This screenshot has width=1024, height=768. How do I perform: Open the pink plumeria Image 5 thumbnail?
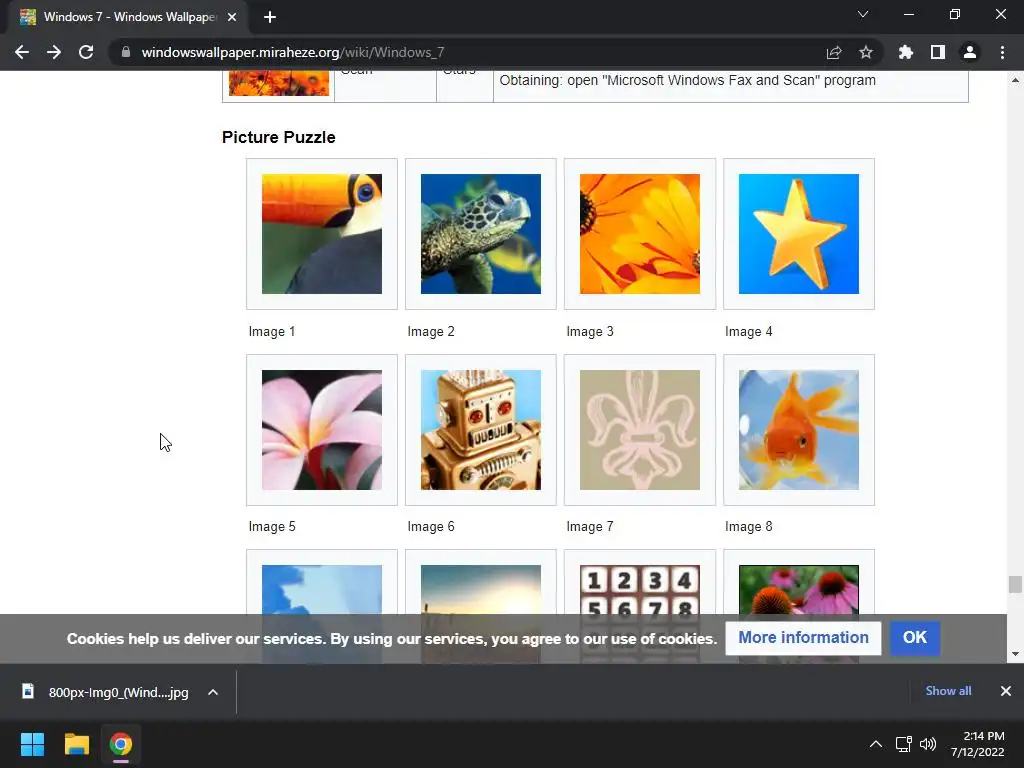point(322,430)
